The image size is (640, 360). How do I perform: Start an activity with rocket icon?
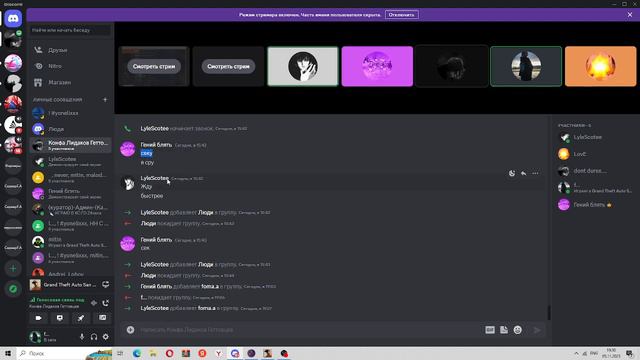(x=81, y=318)
